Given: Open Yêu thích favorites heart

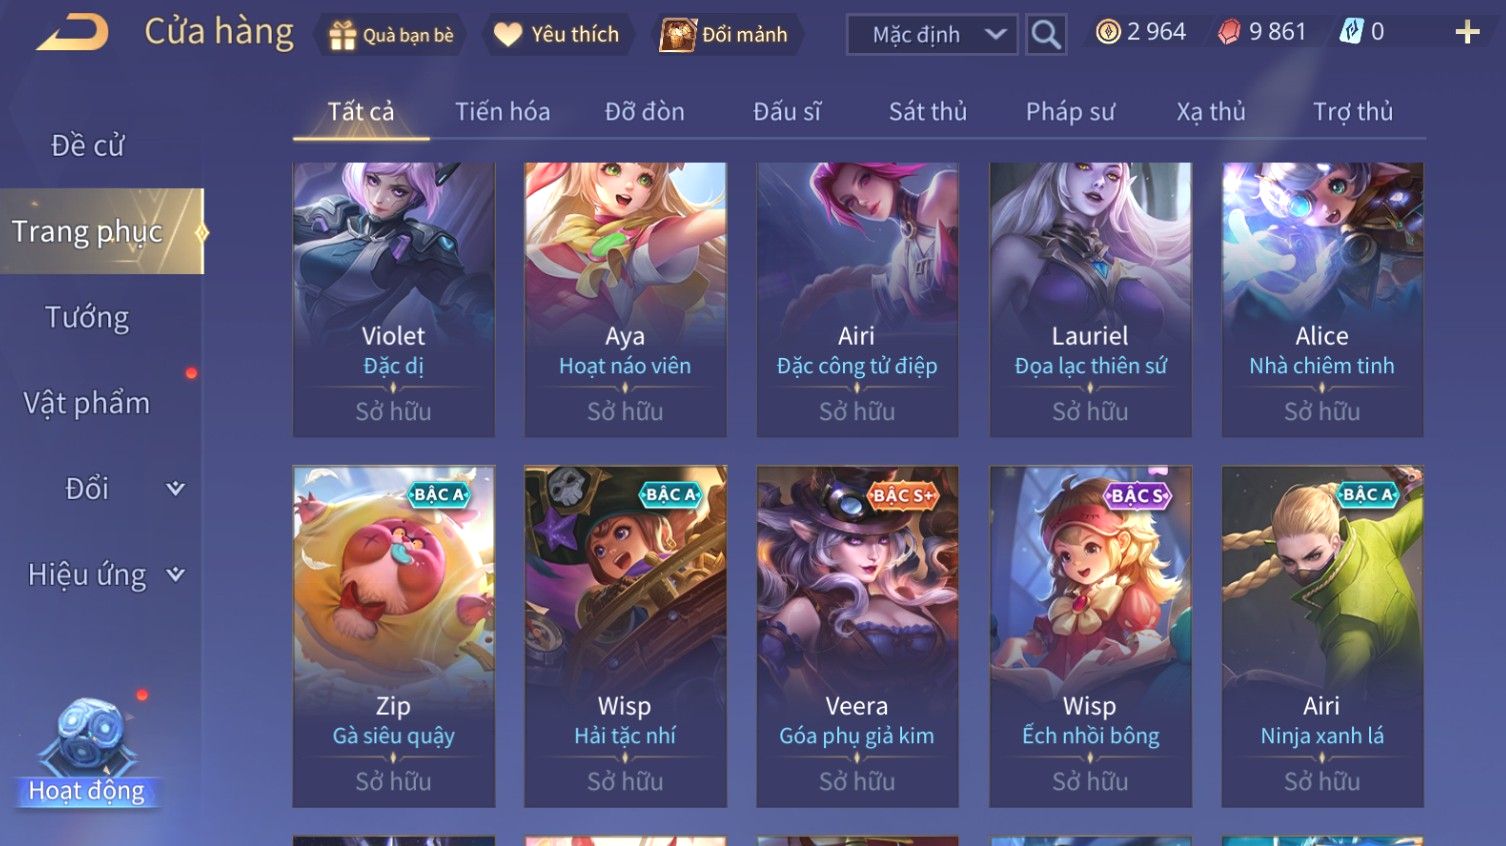Looking at the screenshot, I should tap(557, 35).
